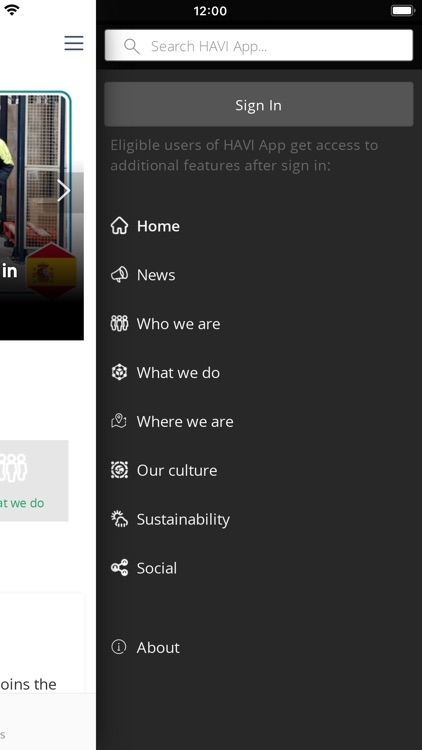The width and height of the screenshot is (422, 750).
Task: Open the green 'at we do' link
Action: 22,503
